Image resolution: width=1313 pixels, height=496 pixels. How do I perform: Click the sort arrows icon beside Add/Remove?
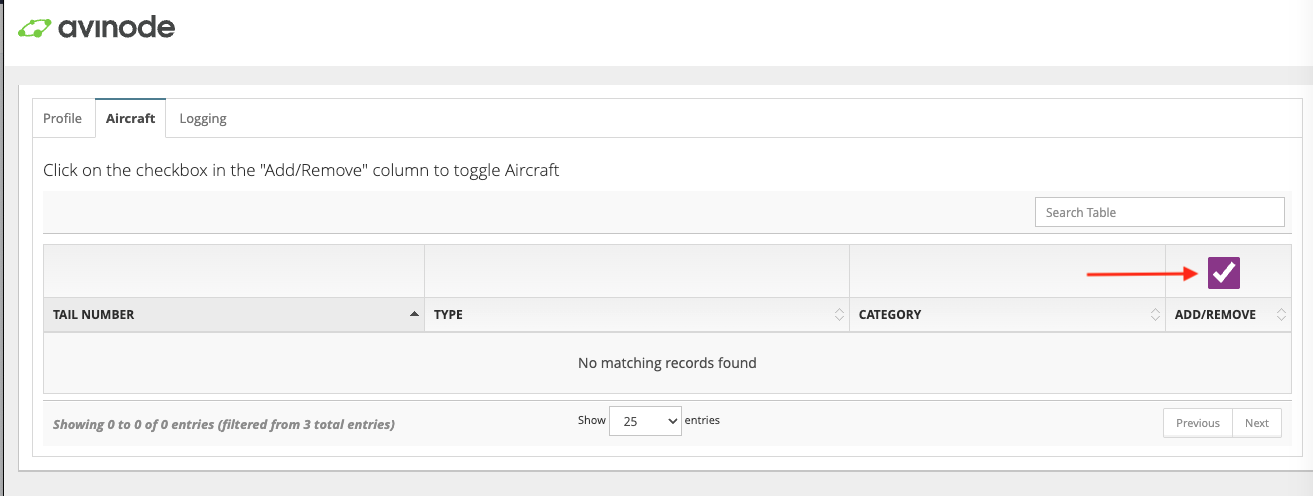coord(1281,315)
